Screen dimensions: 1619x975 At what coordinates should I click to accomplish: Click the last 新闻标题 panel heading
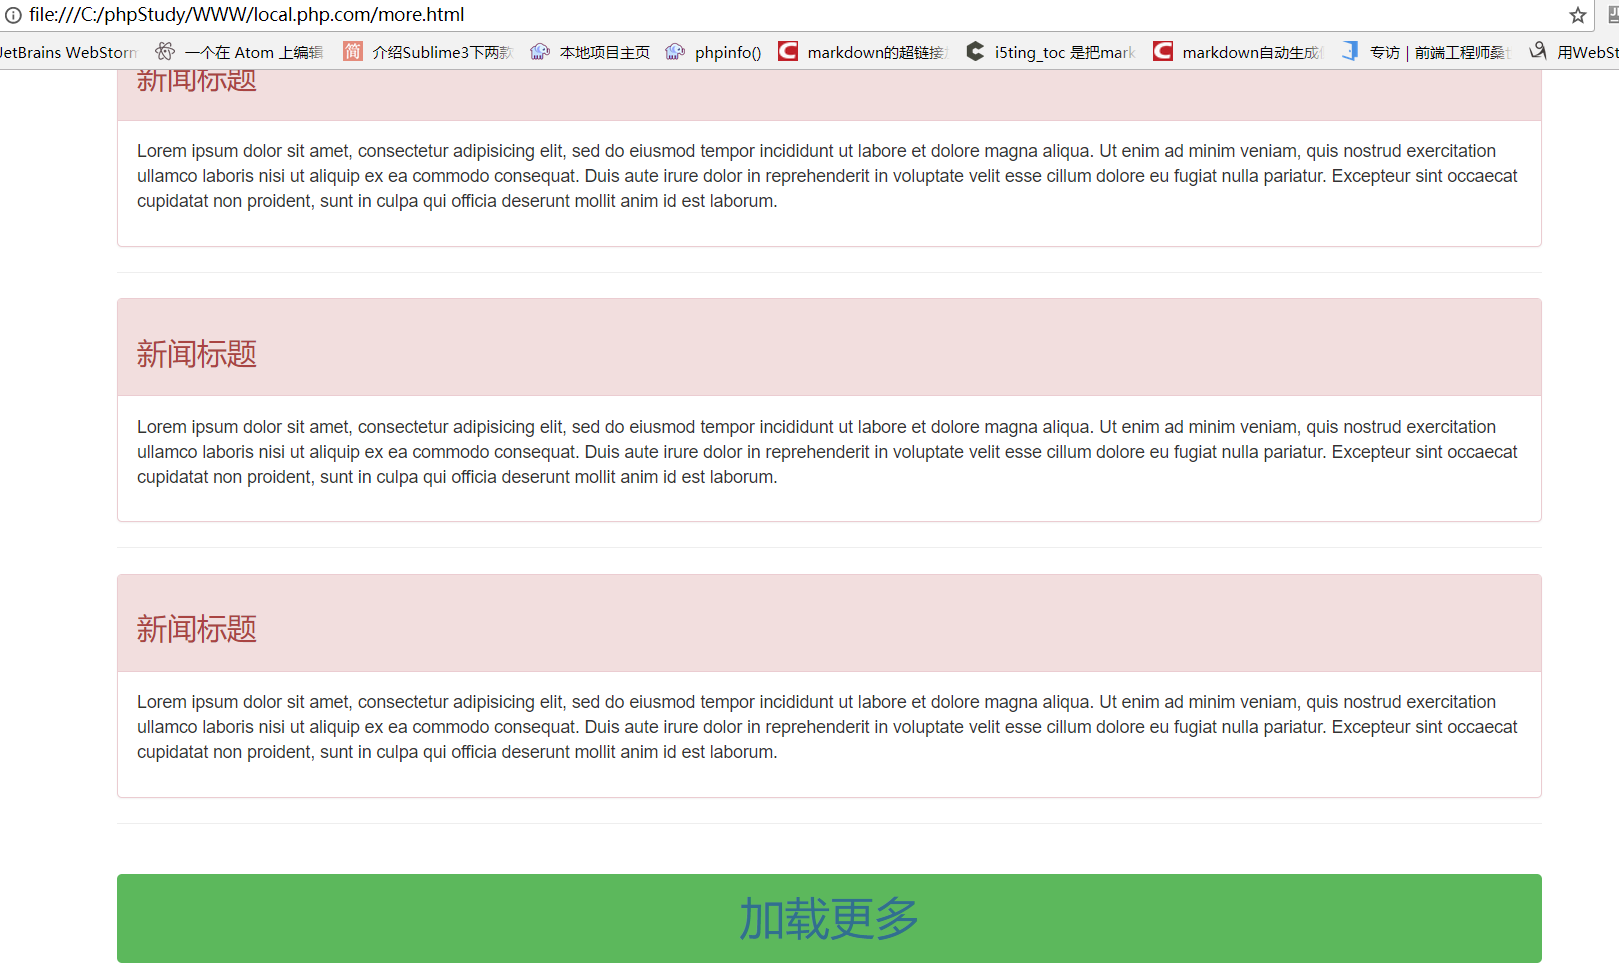[197, 629]
